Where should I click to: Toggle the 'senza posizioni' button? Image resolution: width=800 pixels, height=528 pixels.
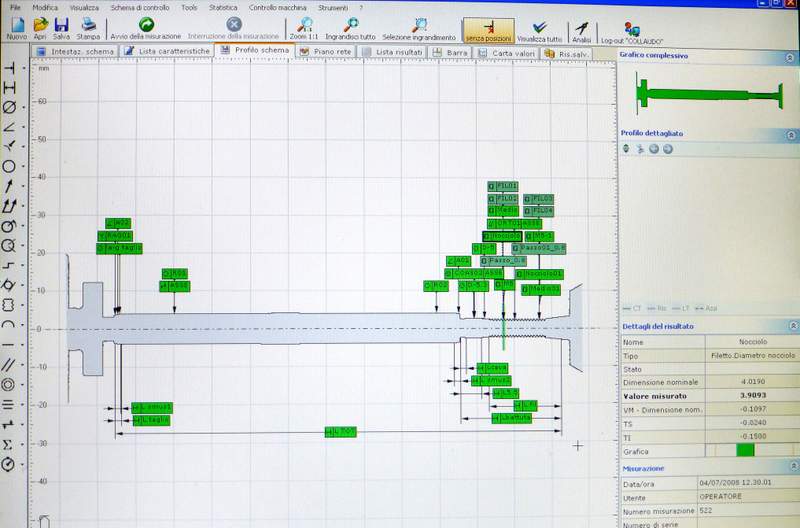click(488, 28)
